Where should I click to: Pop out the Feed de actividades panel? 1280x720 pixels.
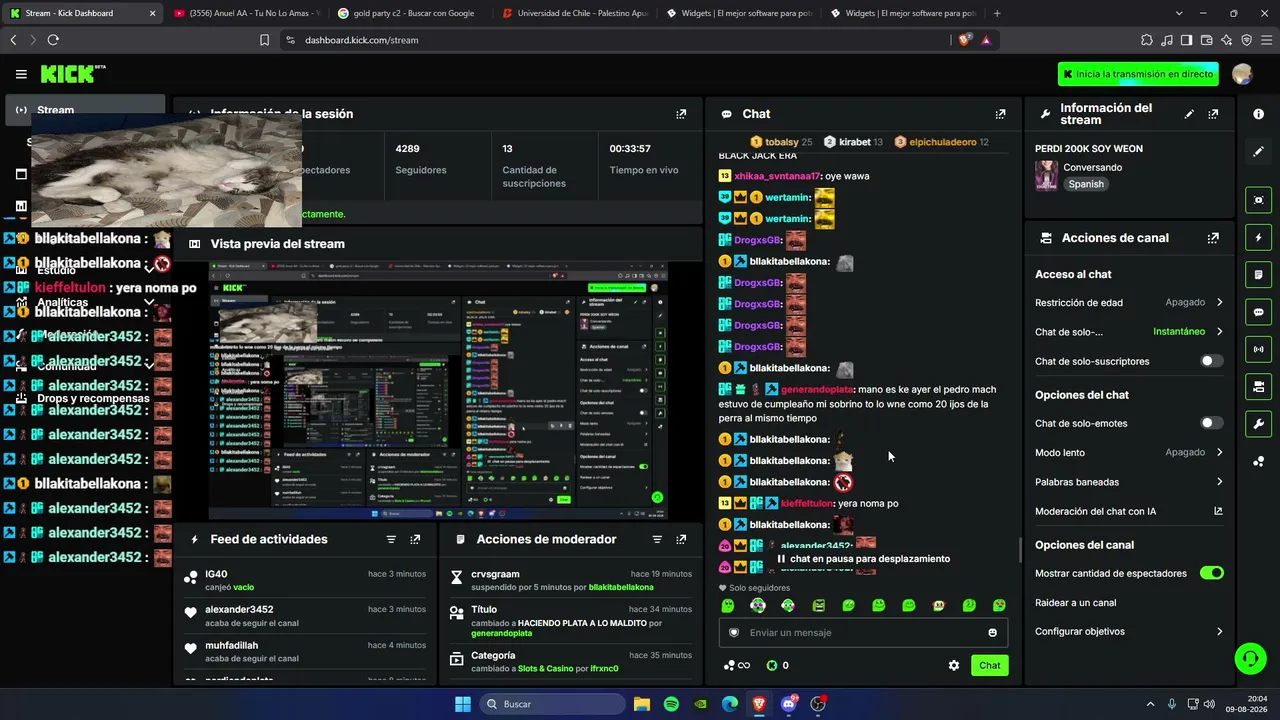point(415,539)
